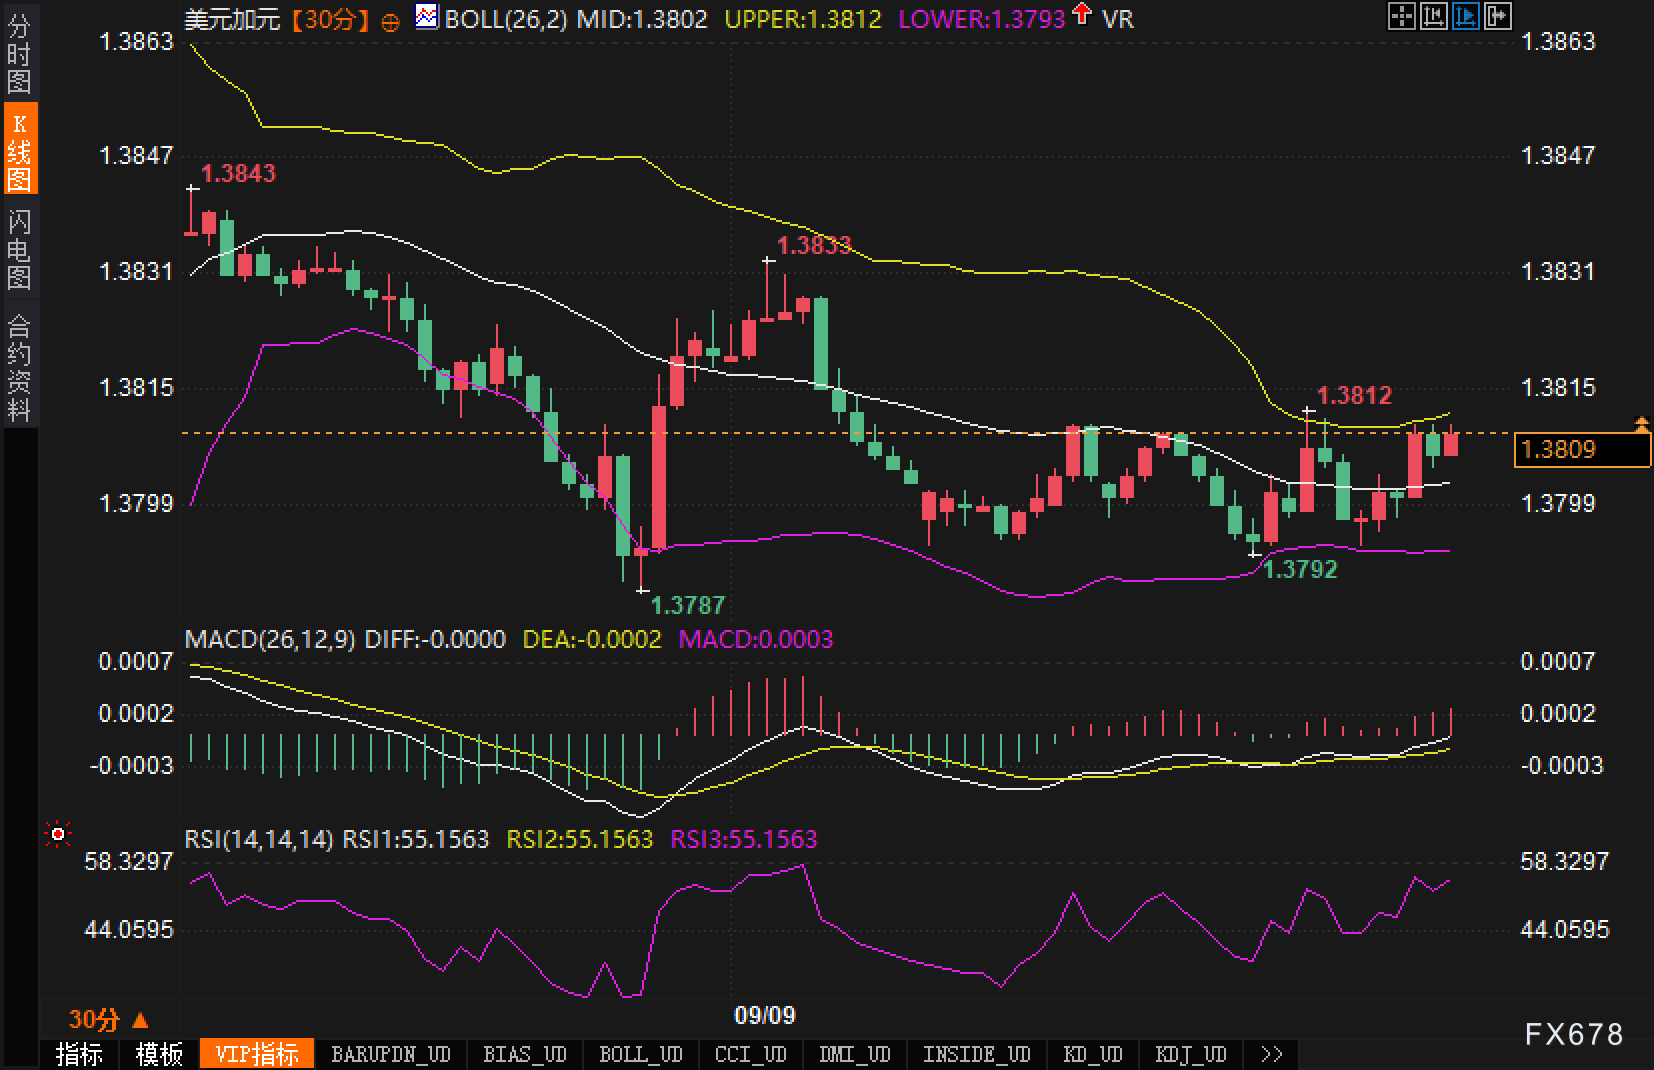
Task: Click the chart jump-to-start axis icon
Action: coord(1433,16)
